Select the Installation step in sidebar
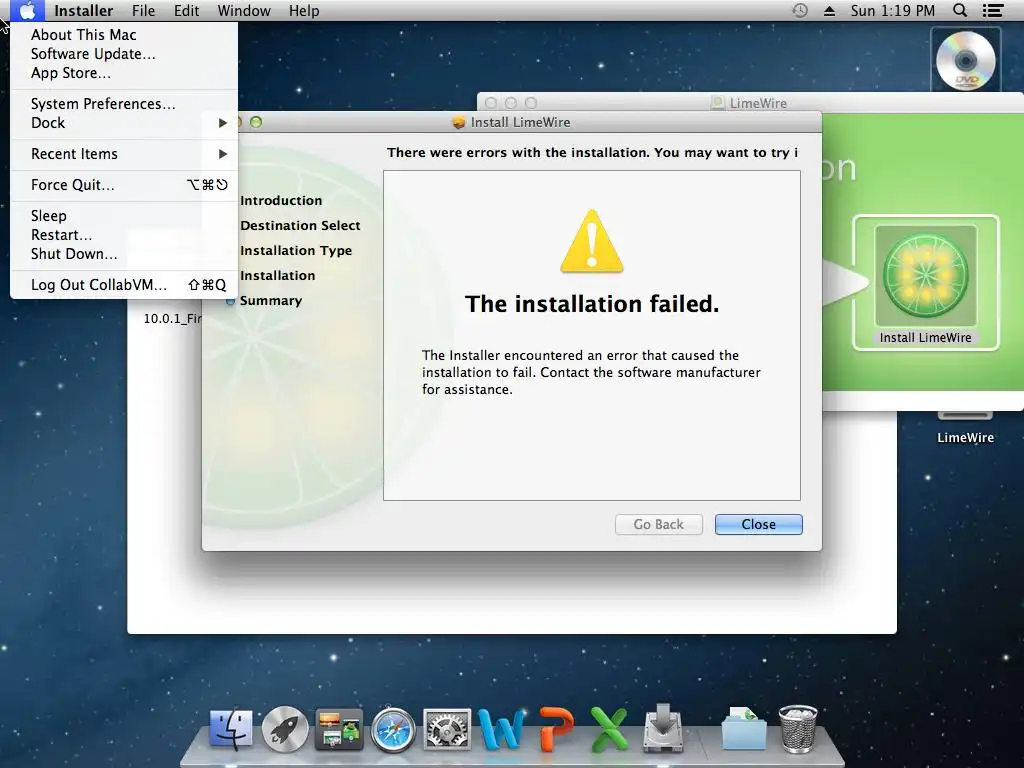The image size is (1024, 768). pos(278,276)
